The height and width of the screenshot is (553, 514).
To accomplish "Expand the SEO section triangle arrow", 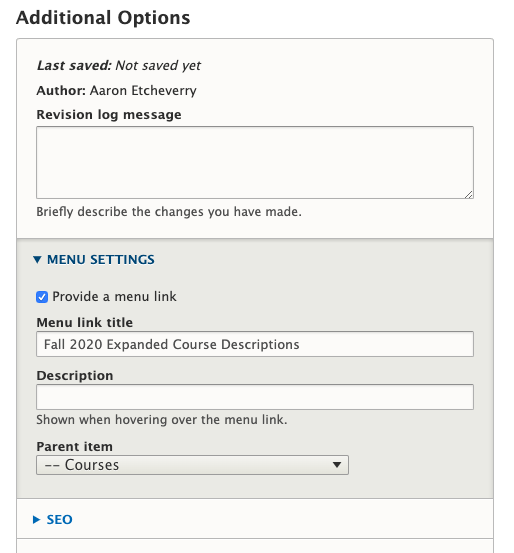I will [x=36, y=520].
